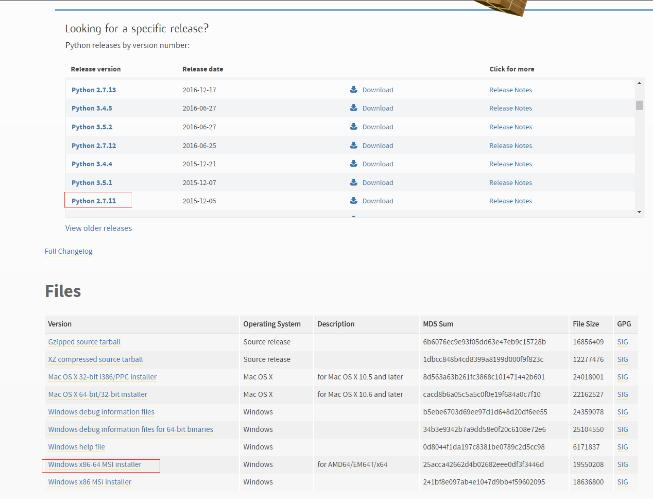Open SIG for Windows help file

(623, 447)
